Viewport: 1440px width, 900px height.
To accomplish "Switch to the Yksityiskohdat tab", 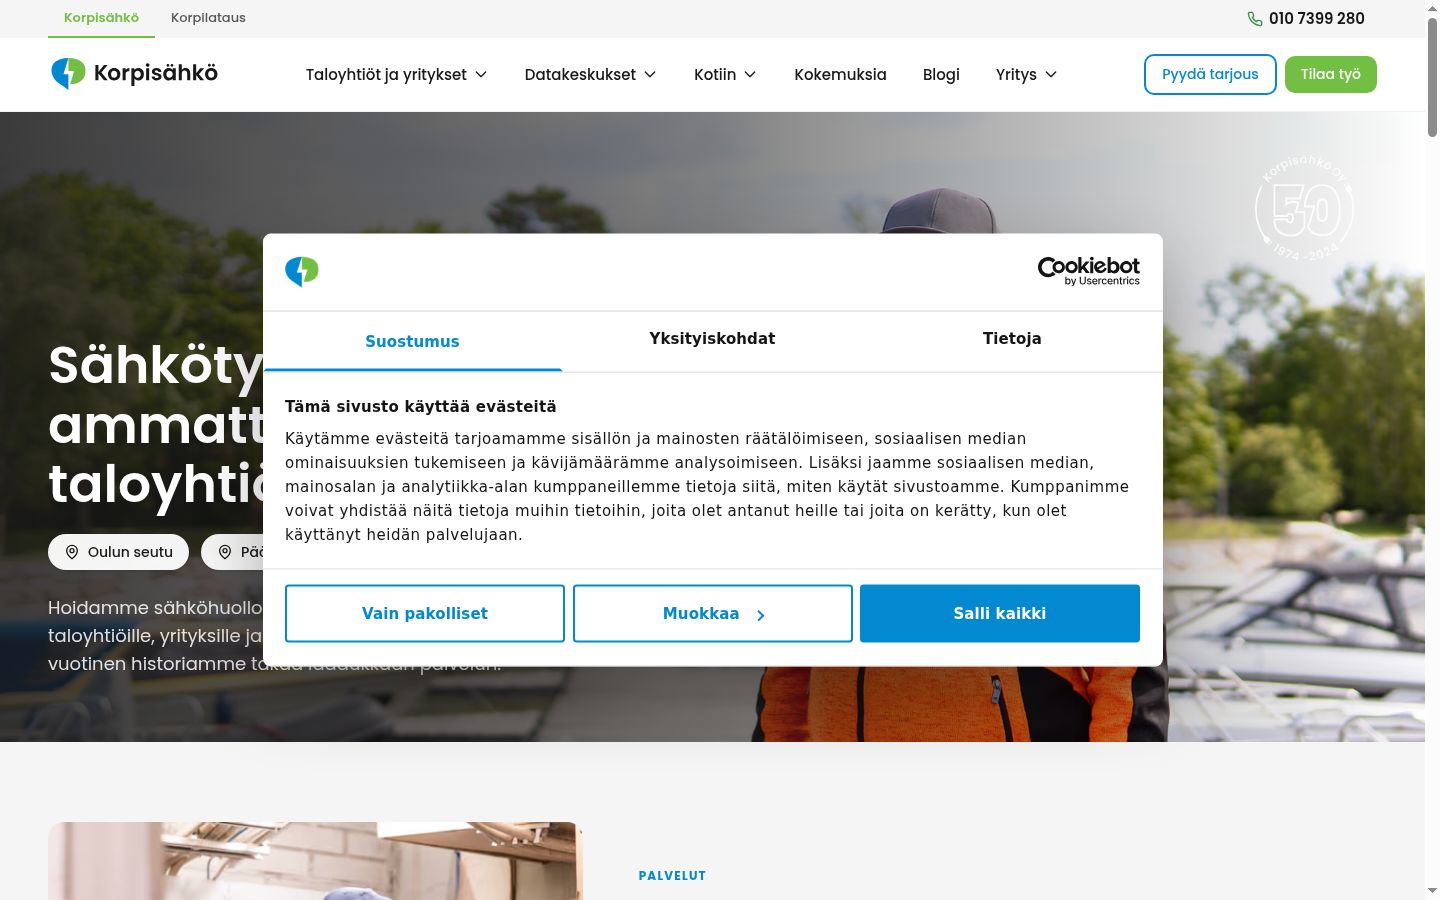I will [712, 339].
